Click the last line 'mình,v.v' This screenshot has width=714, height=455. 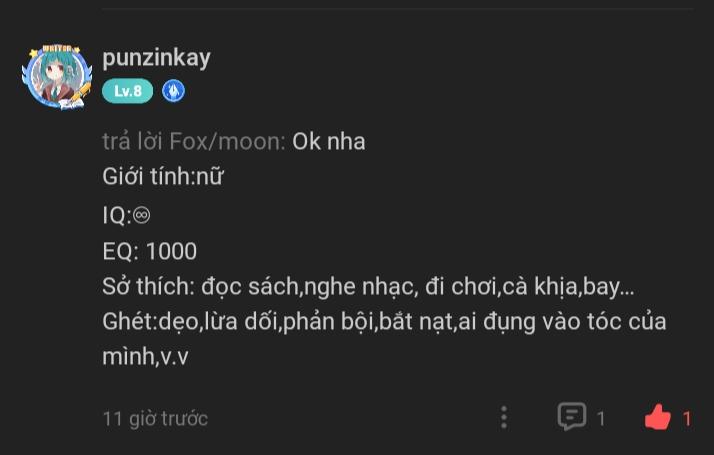[145, 356]
